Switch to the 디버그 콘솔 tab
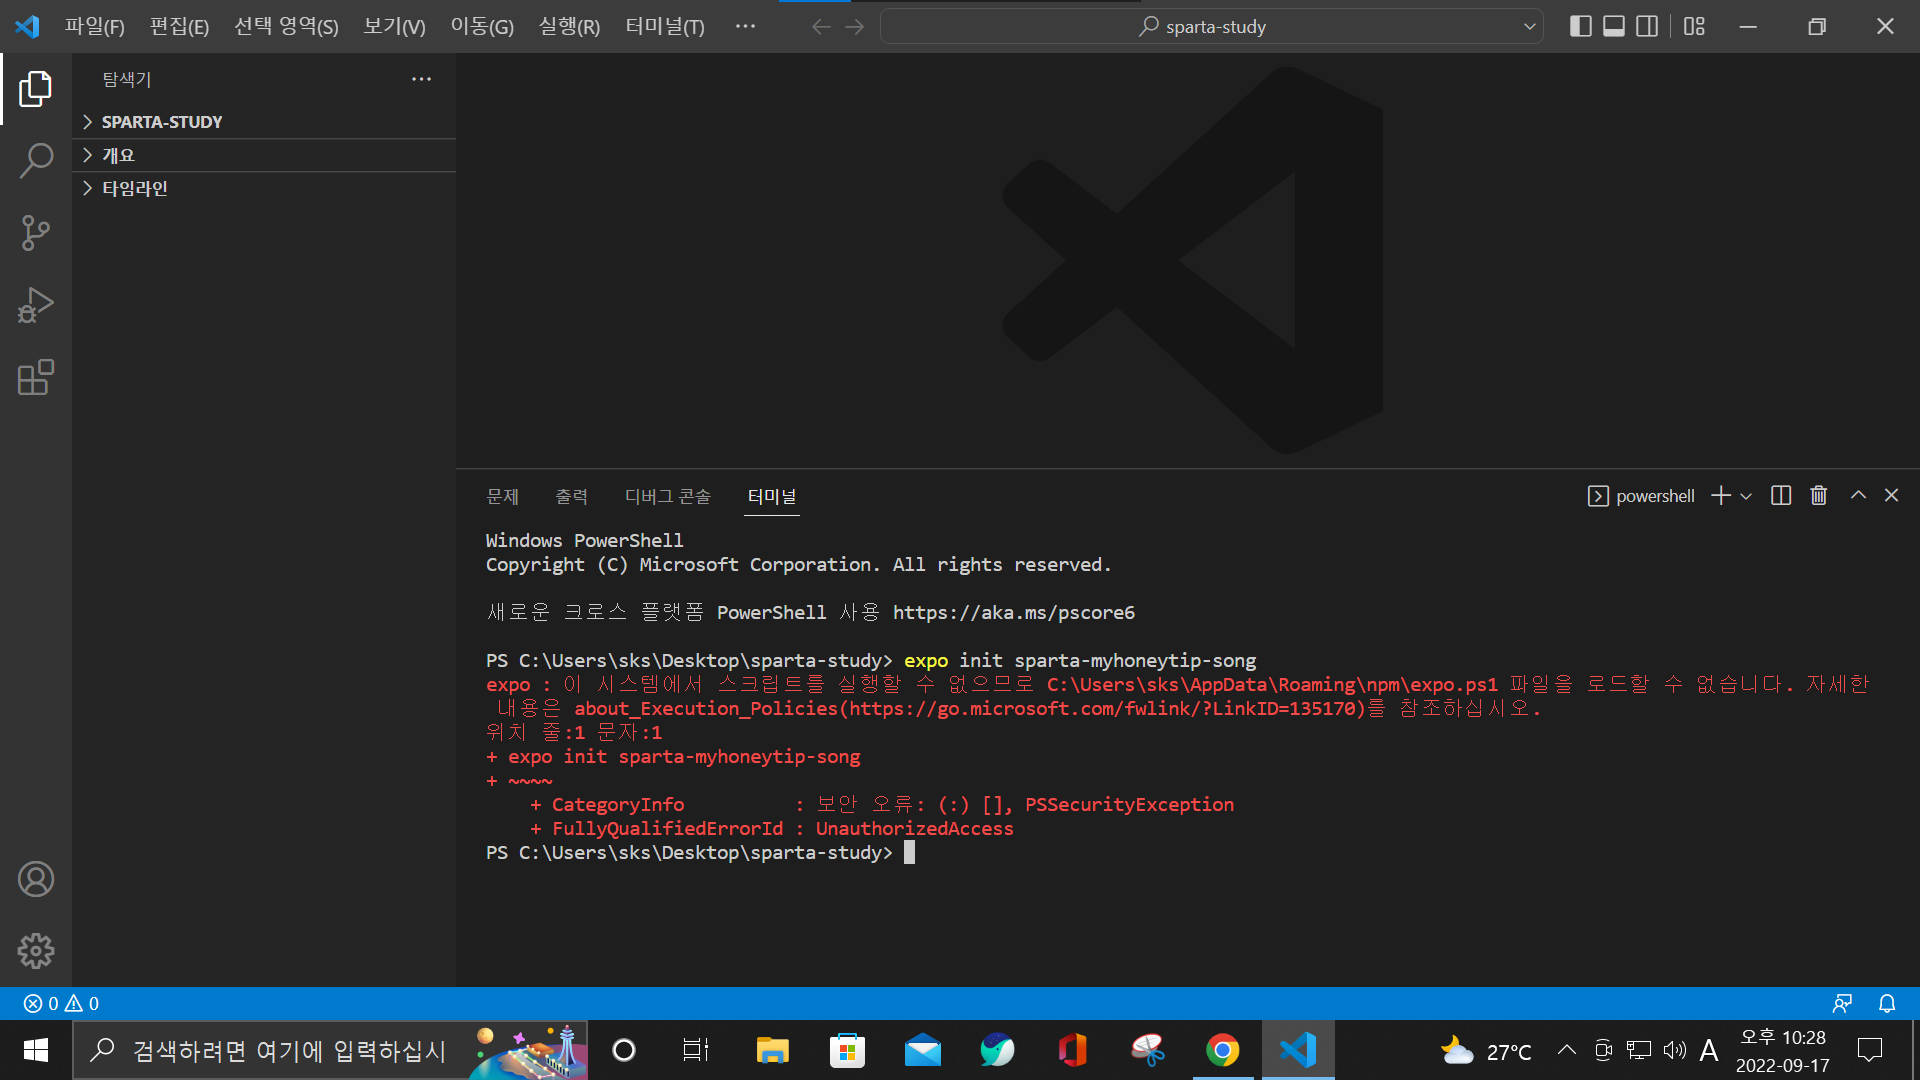The image size is (1920, 1080). coord(668,497)
